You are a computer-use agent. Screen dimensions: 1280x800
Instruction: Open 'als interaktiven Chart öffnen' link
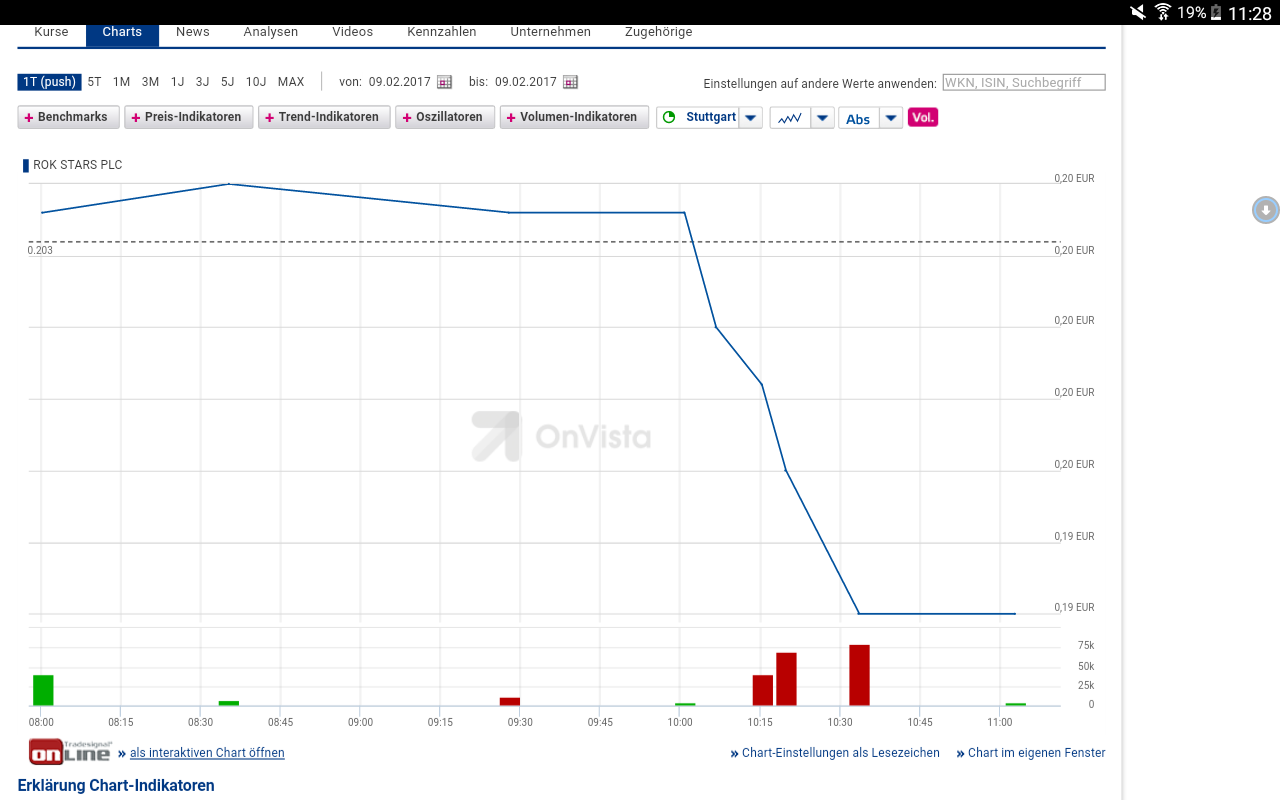207,753
